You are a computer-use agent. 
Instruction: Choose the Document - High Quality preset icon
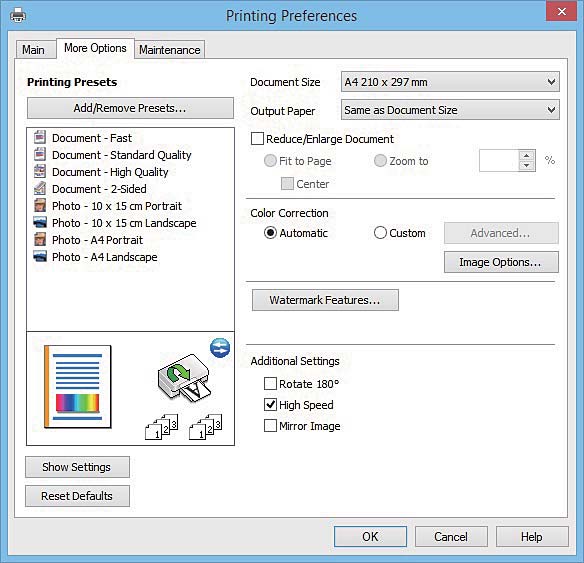[40, 172]
